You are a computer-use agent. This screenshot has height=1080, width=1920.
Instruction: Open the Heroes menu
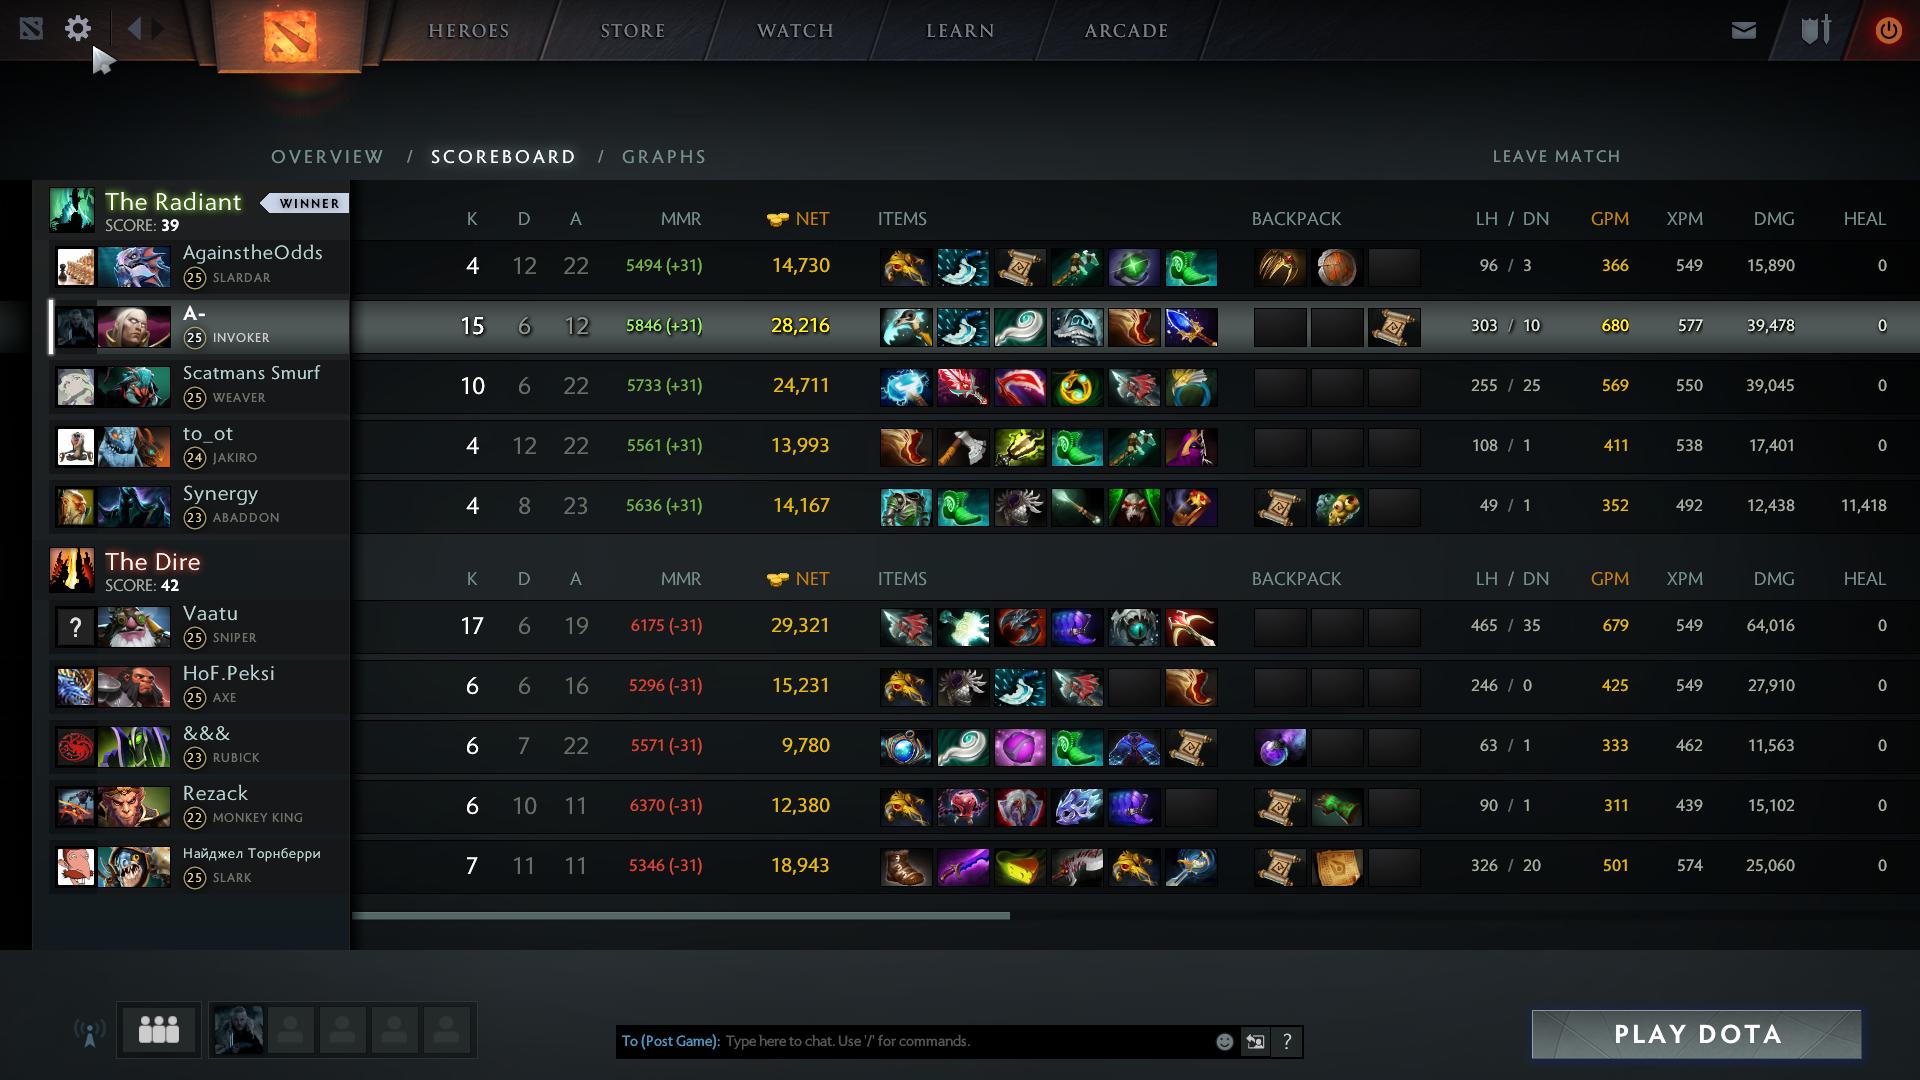tap(469, 31)
